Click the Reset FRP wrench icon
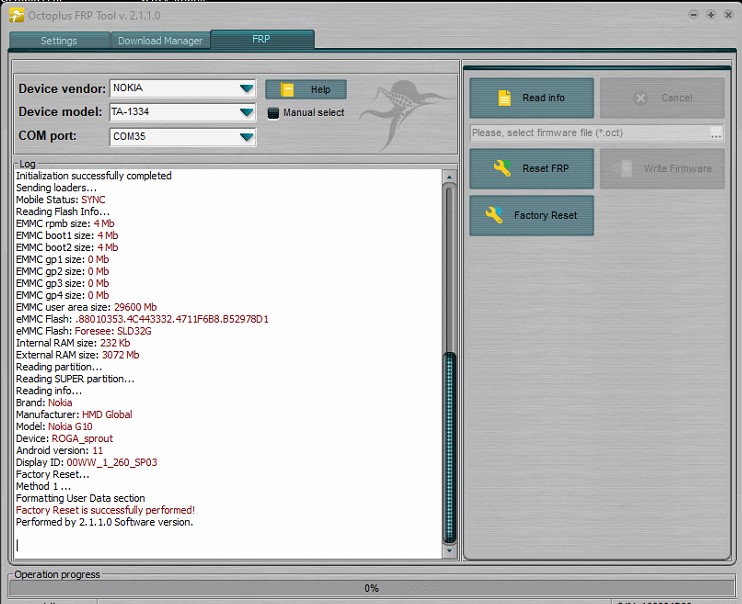742x604 pixels. [502, 168]
